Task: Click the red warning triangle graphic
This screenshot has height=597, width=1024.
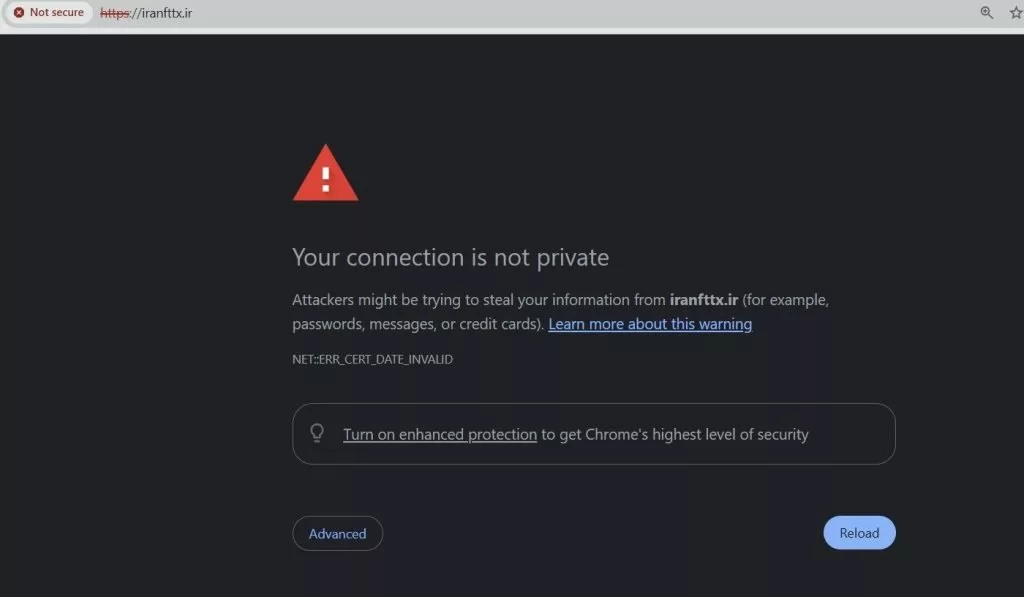Action: click(325, 172)
